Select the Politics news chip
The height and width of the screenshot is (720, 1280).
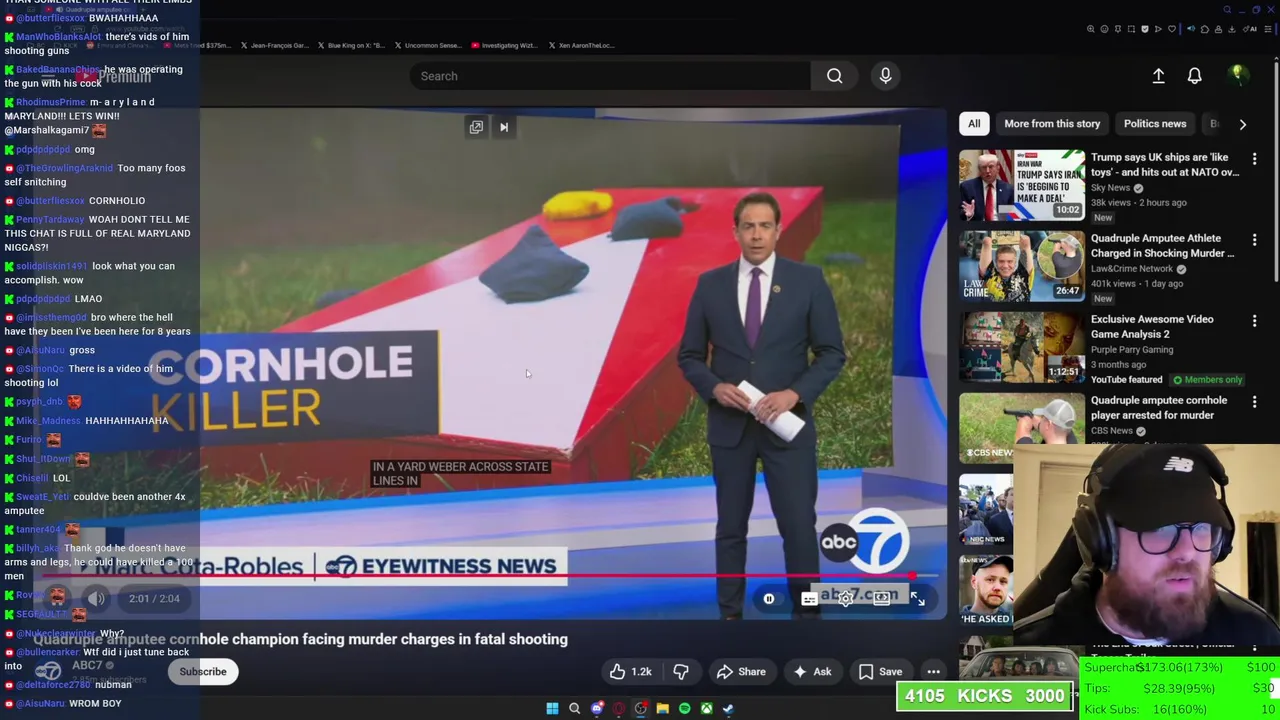pos(1155,124)
